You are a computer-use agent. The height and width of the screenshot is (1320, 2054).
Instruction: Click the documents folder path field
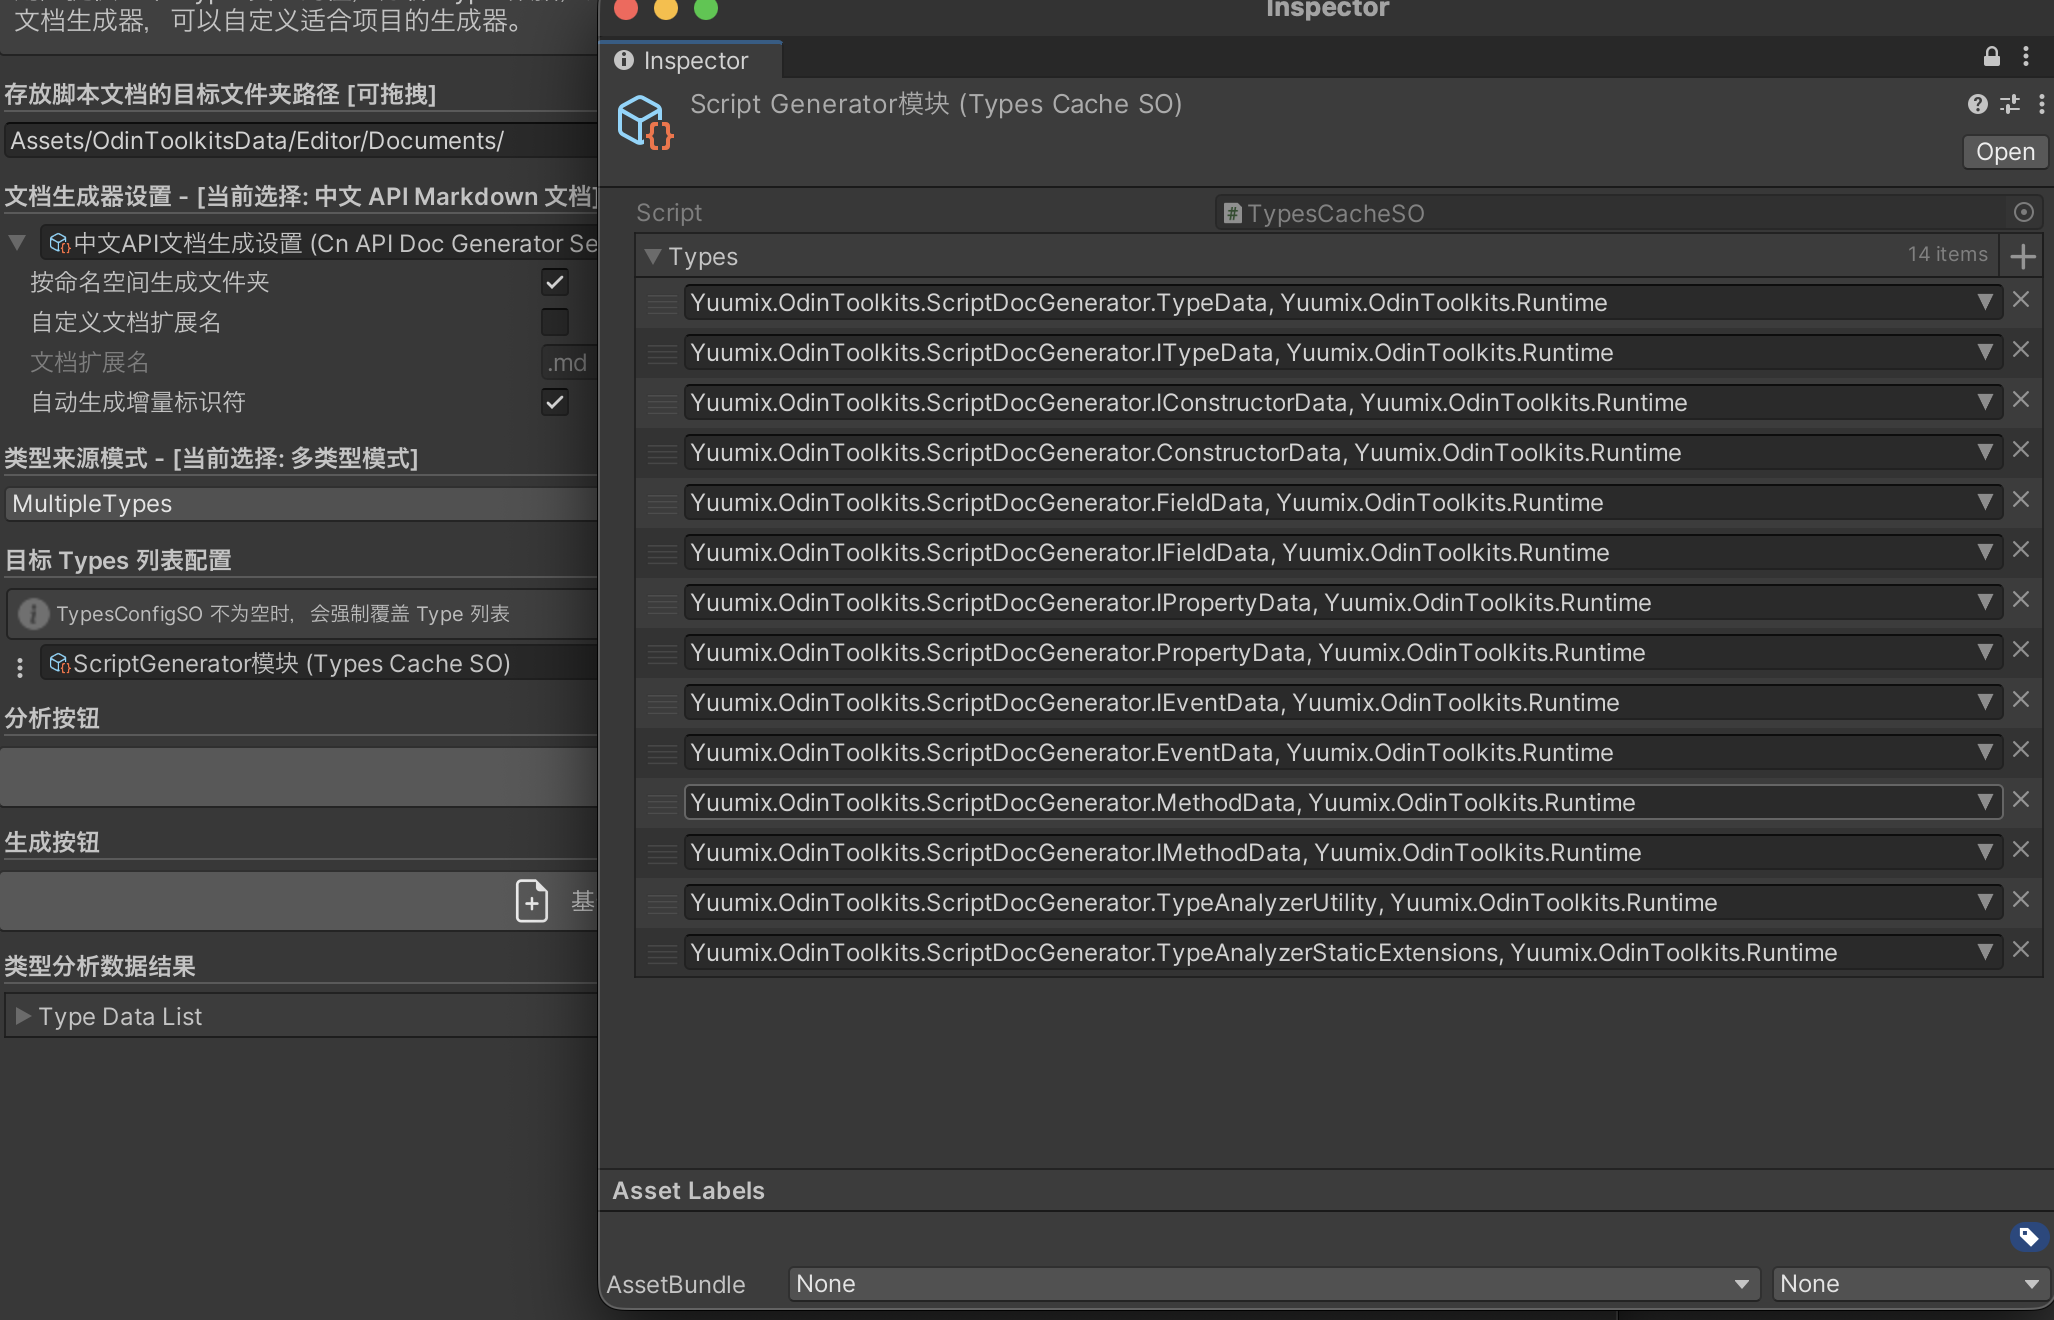300,141
